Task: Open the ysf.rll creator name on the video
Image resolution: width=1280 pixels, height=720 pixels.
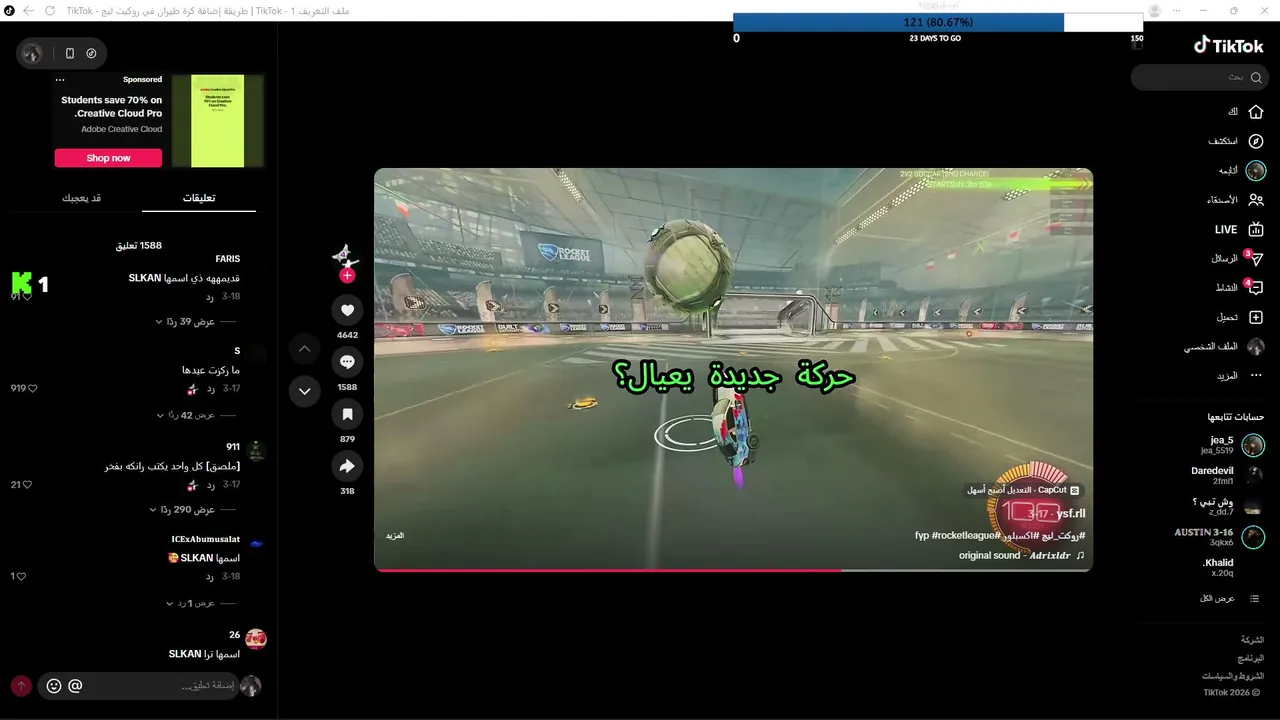Action: pos(1071,514)
